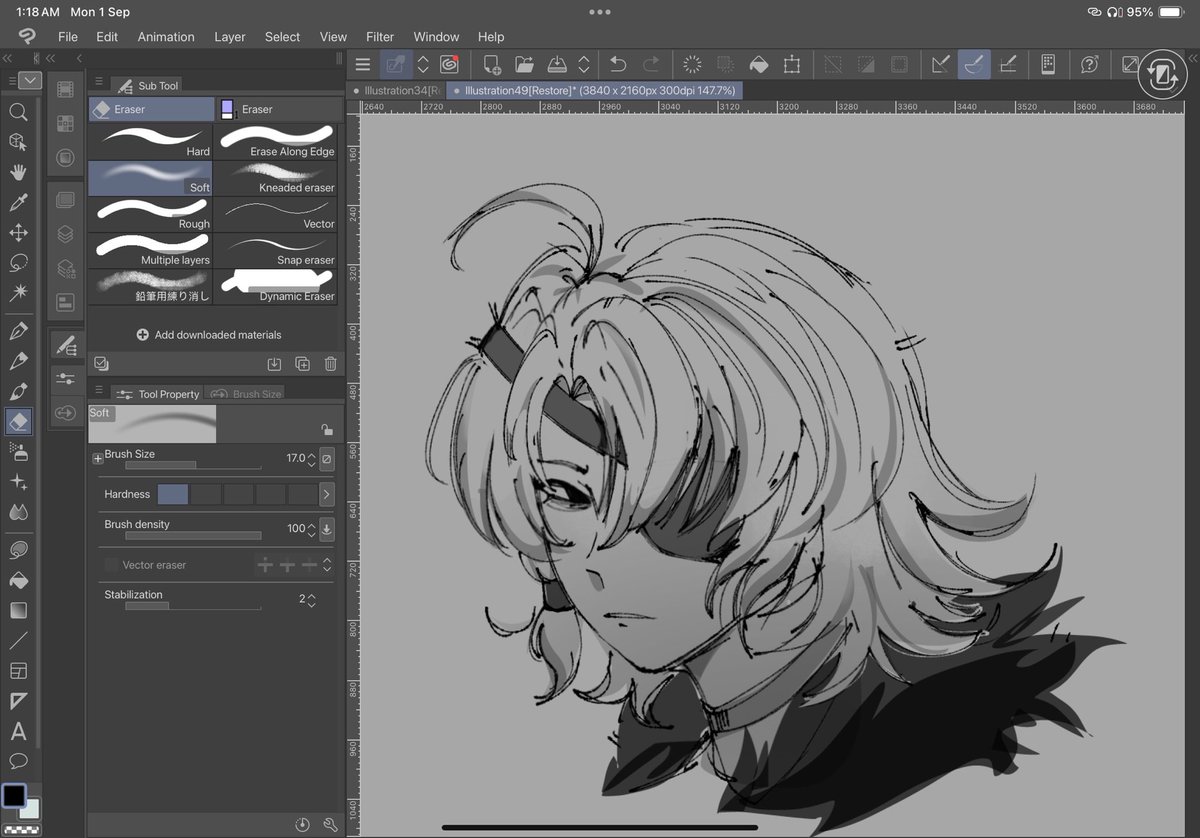The image size is (1200, 838).
Task: Select the 3D Object operation tool
Action: (18, 142)
